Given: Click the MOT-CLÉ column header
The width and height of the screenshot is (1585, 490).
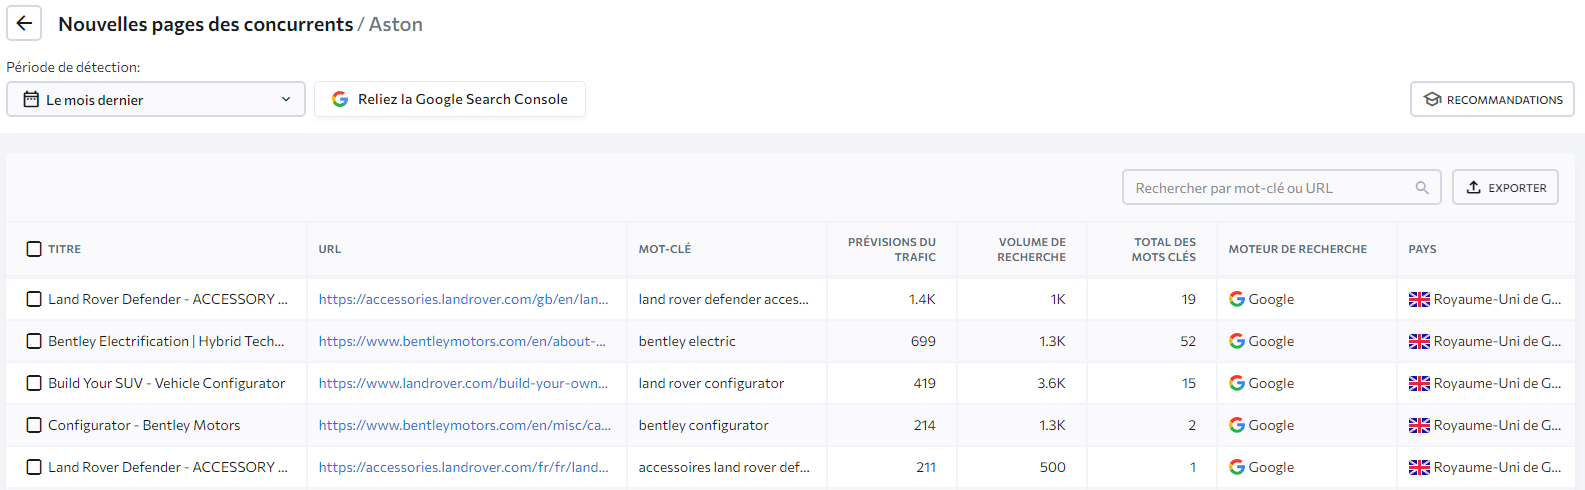Looking at the screenshot, I should pyautogui.click(x=665, y=249).
